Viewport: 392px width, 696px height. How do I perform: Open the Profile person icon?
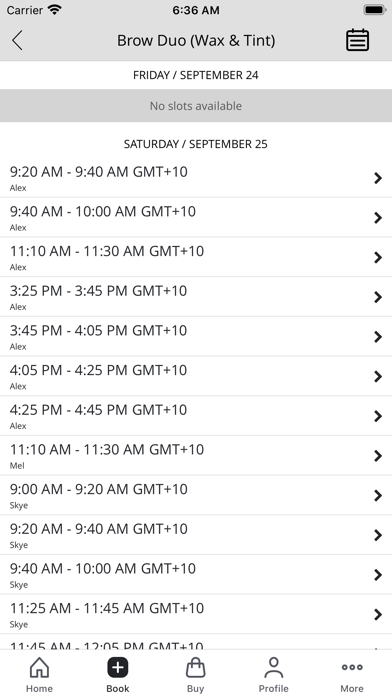pos(273,675)
